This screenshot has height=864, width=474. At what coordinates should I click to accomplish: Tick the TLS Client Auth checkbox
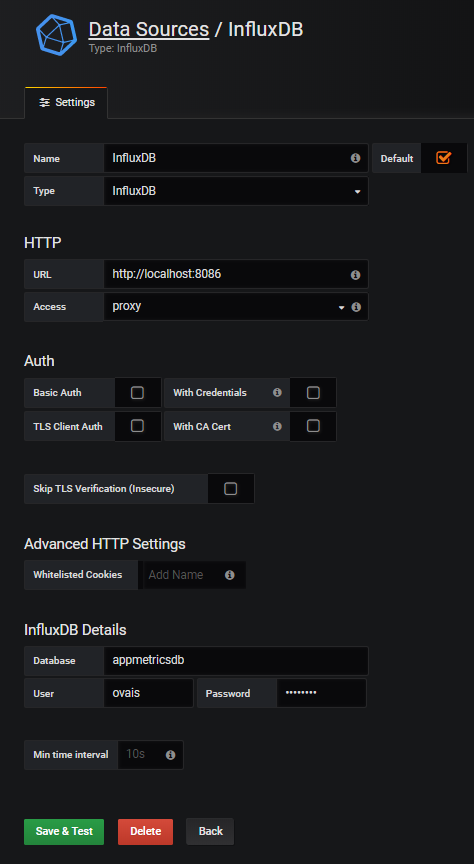coord(137,426)
